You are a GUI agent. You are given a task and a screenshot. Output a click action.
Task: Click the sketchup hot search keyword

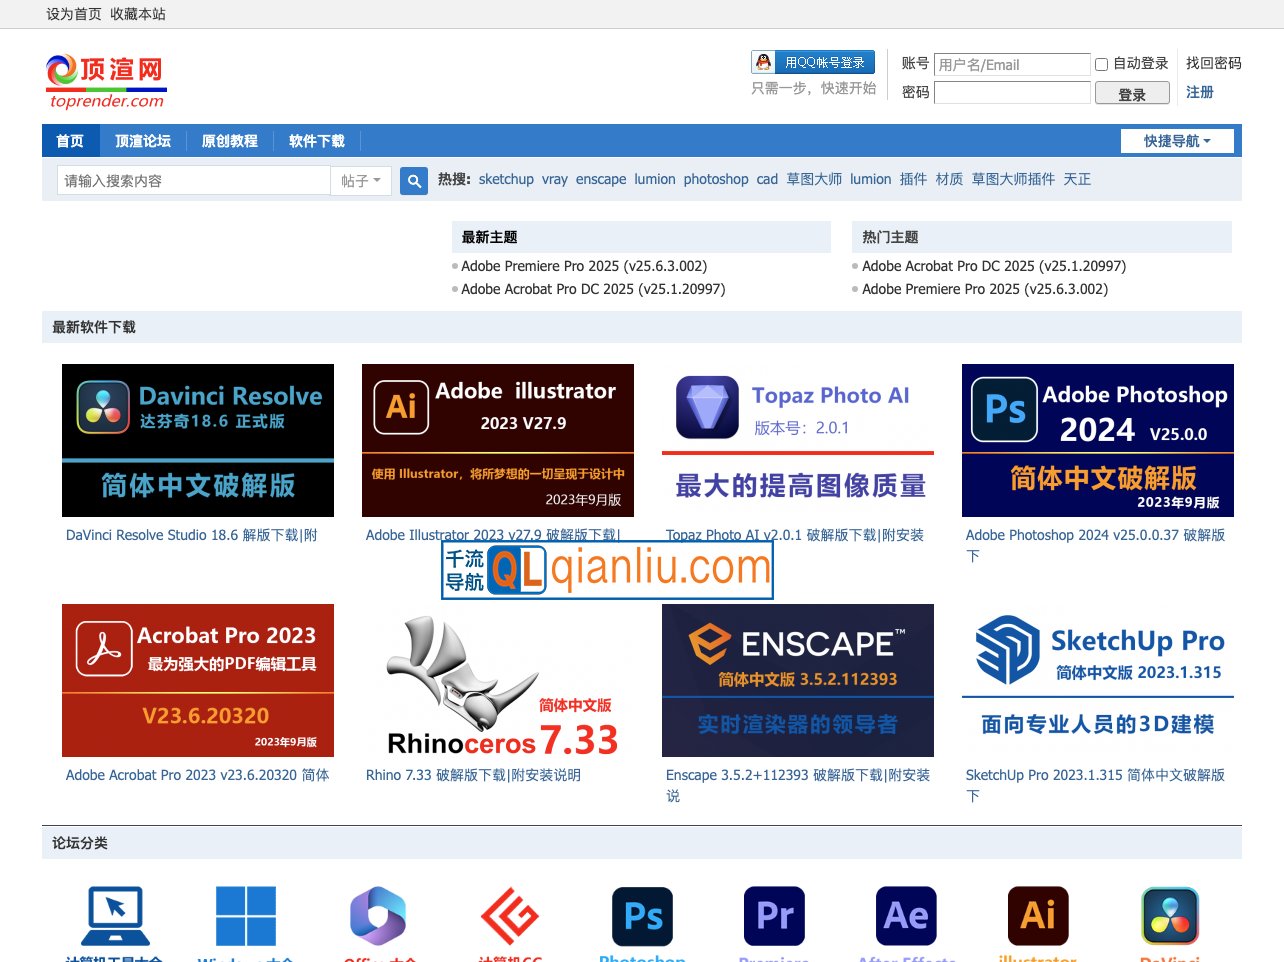pos(506,179)
